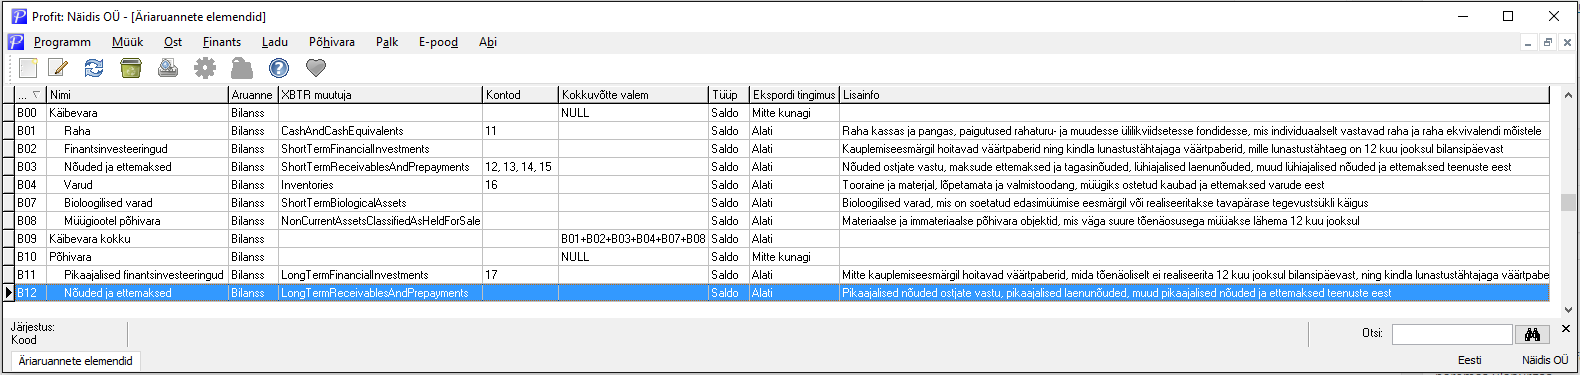Click the Näidis OÜ status bar entry

(x=1545, y=360)
